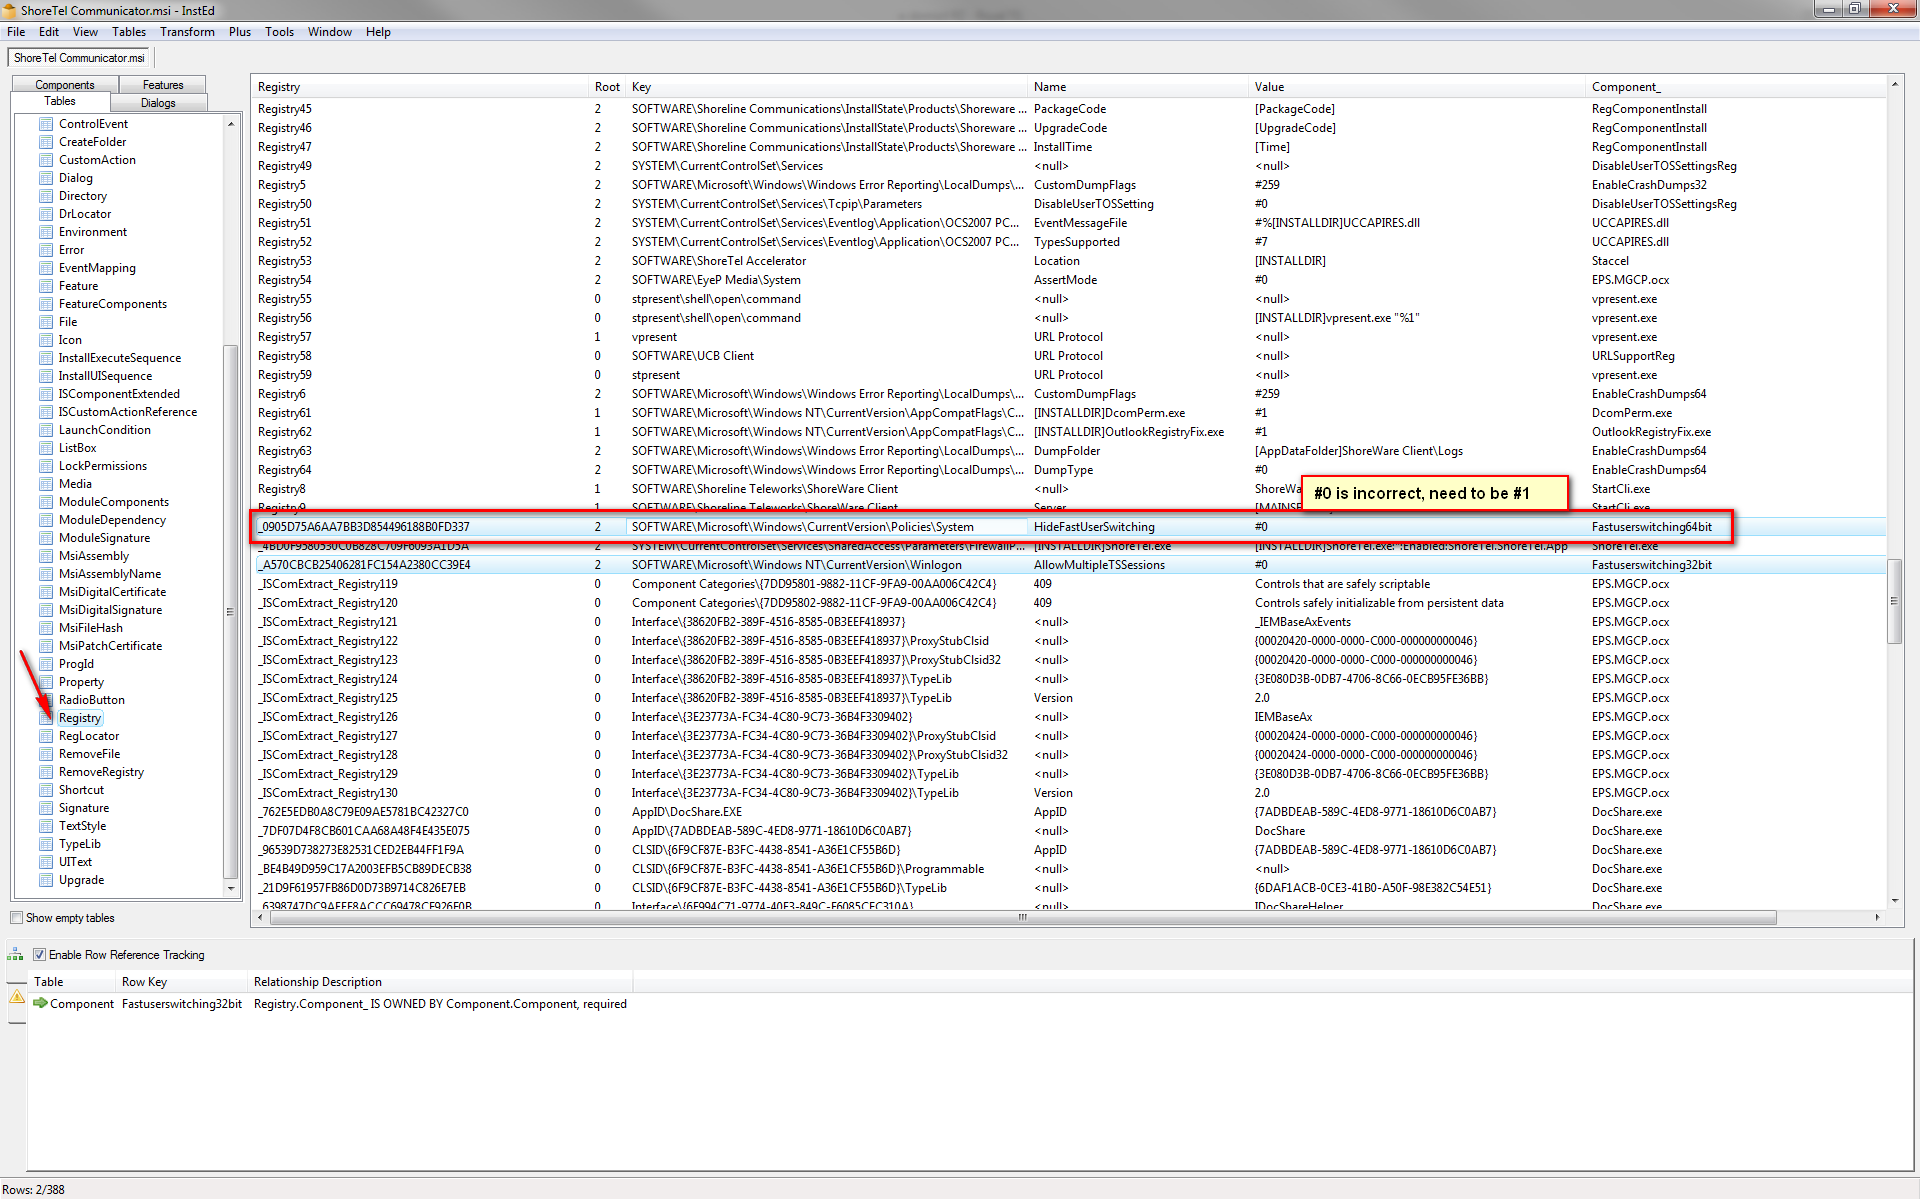
Task: Click the table icon next to TextStyle
Action: [x=46, y=826]
